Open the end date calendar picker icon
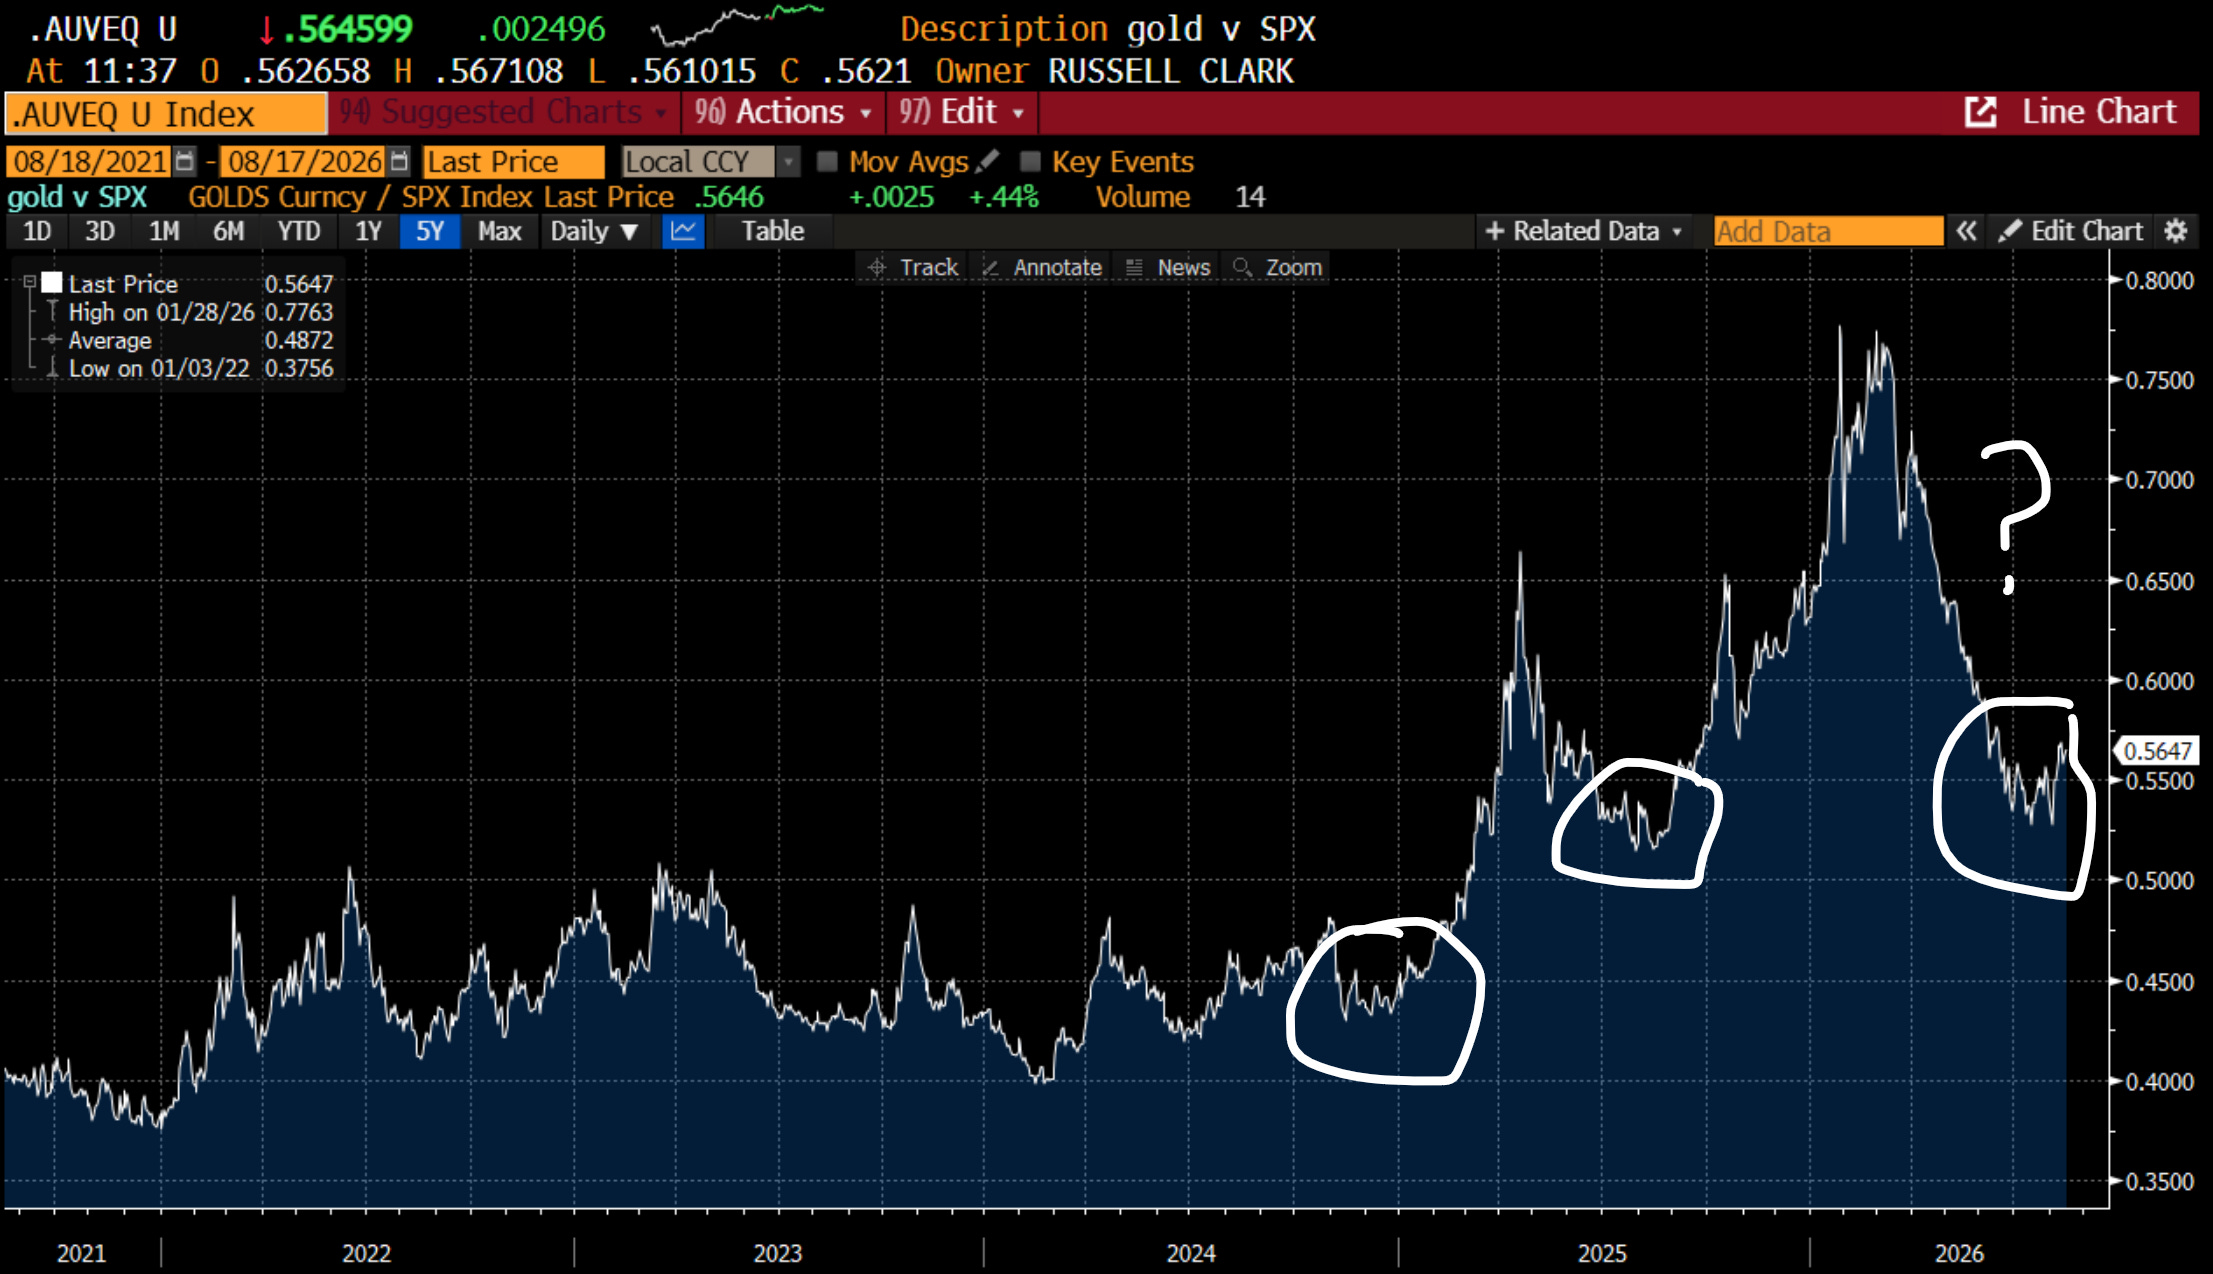Viewport: 2213px width, 1274px height. coord(399,161)
